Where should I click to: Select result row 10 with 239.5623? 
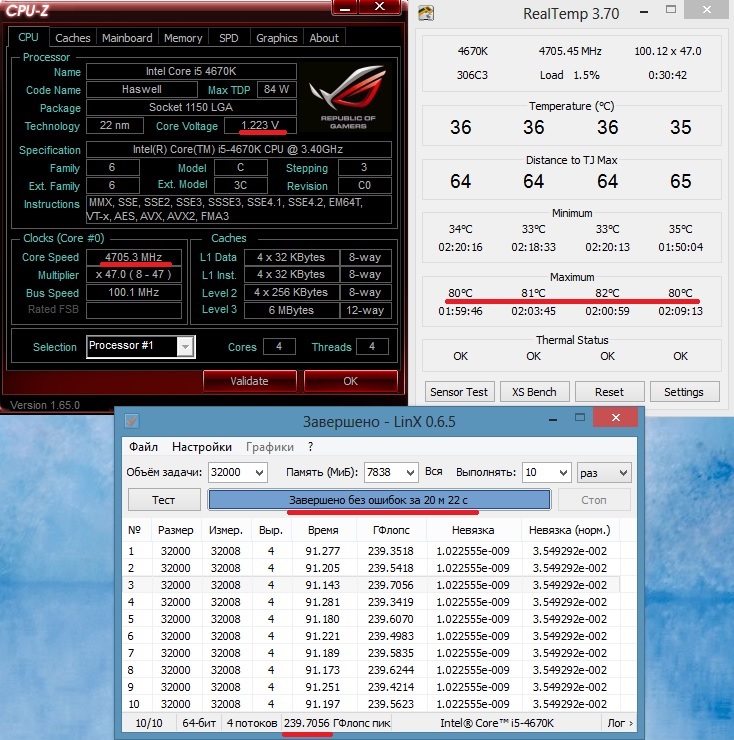point(371,704)
